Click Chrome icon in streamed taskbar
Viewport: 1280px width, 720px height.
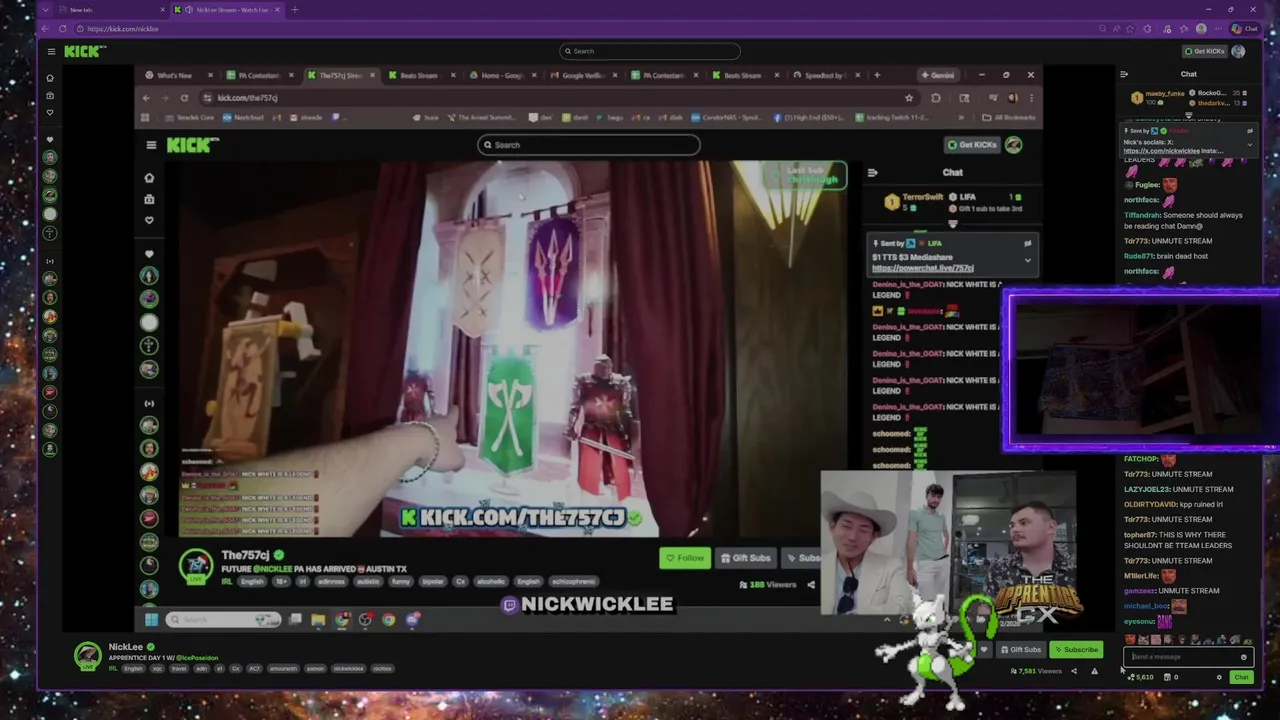389,620
